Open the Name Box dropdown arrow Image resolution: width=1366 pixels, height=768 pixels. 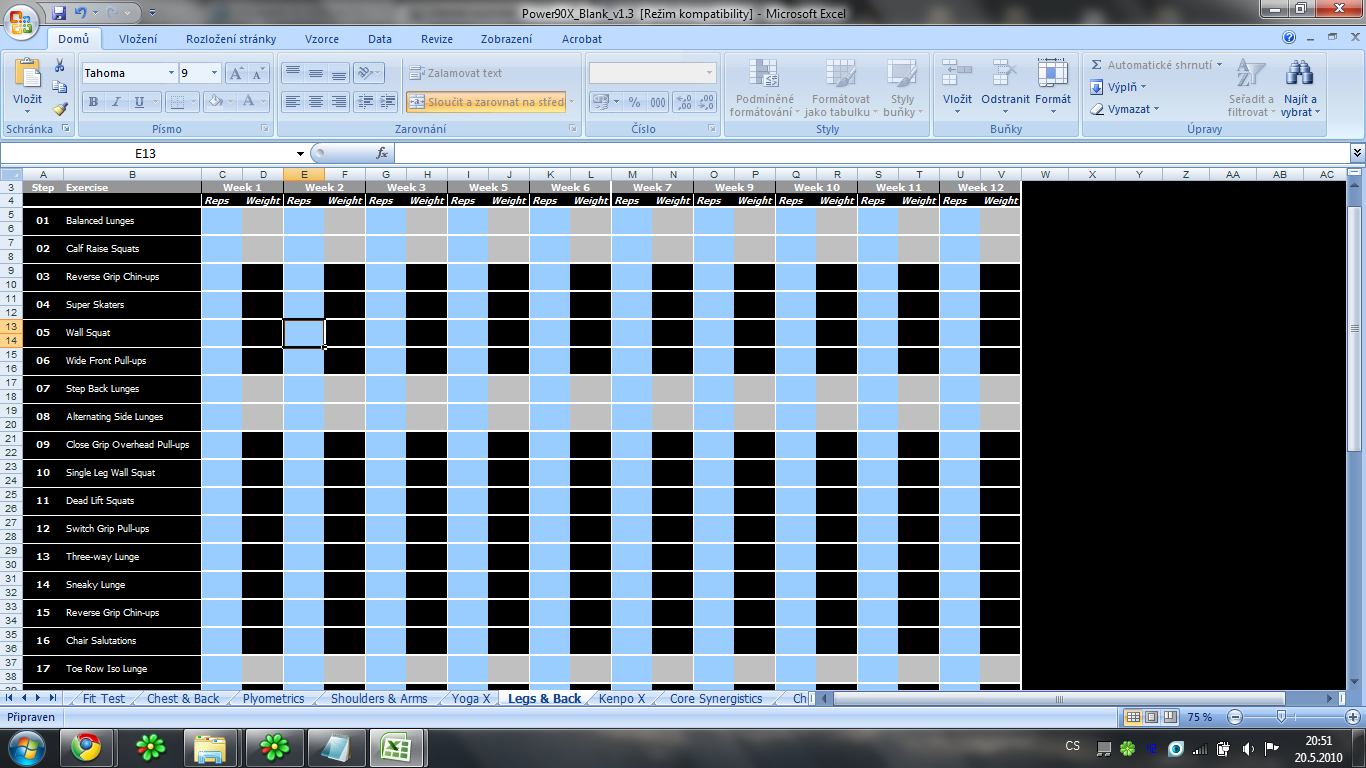(300, 154)
